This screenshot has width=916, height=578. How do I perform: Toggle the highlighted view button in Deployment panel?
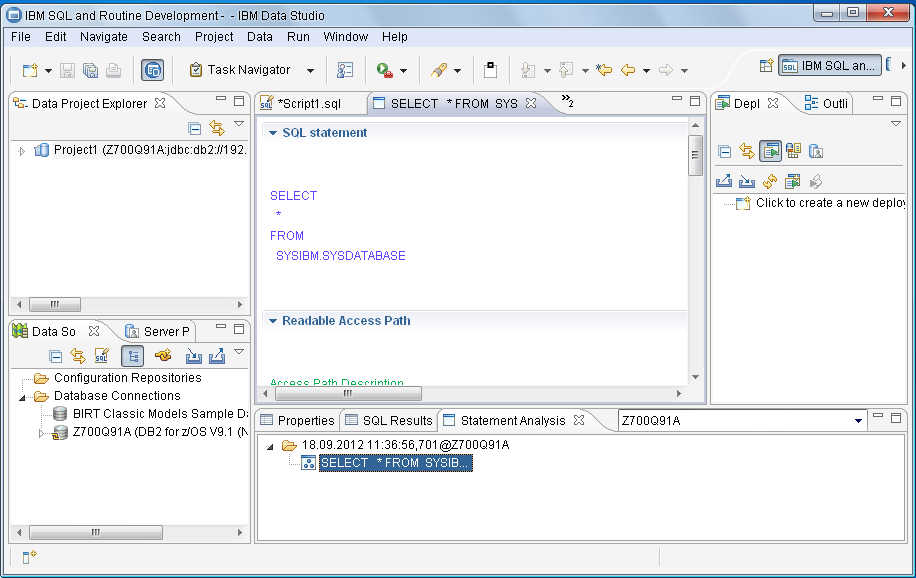click(769, 151)
